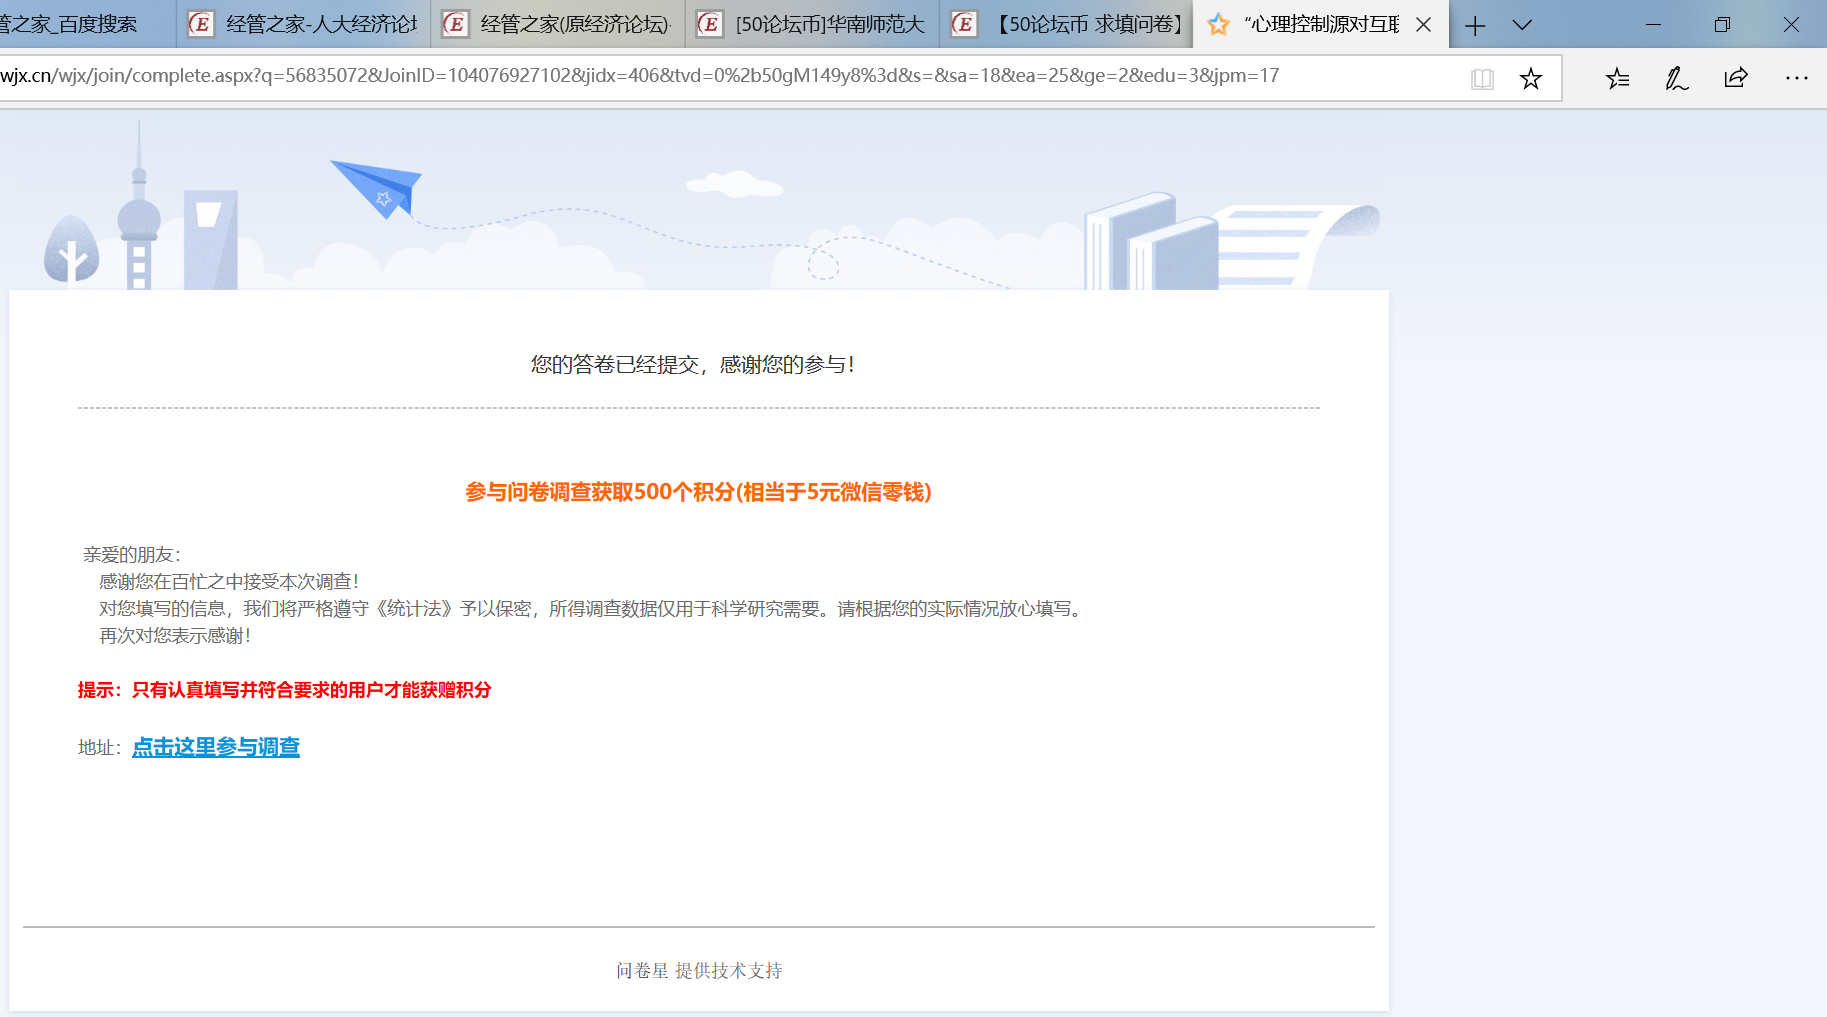The height and width of the screenshot is (1017, 1827).
Task: Open the add notes pen icon
Action: tap(1677, 79)
